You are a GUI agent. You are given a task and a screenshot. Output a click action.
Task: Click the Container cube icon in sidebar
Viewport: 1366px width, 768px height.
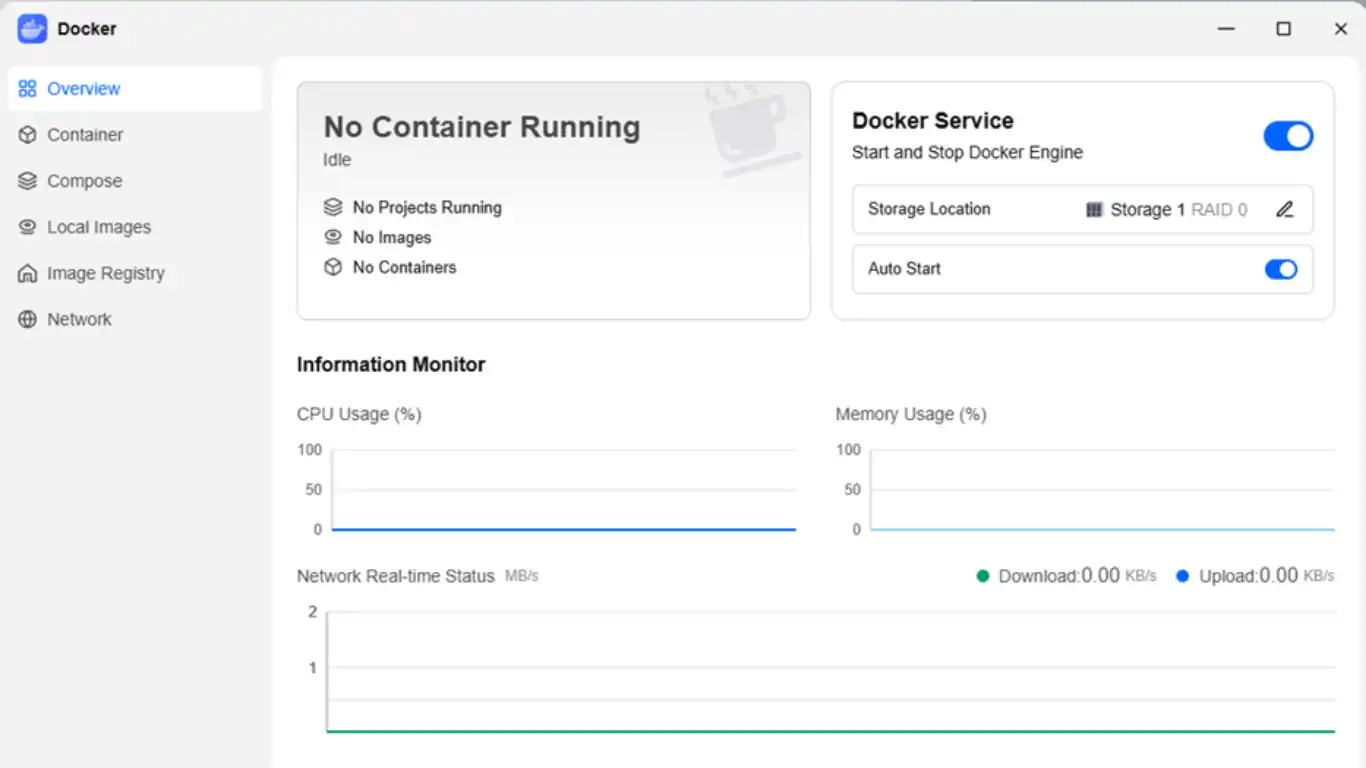27,135
